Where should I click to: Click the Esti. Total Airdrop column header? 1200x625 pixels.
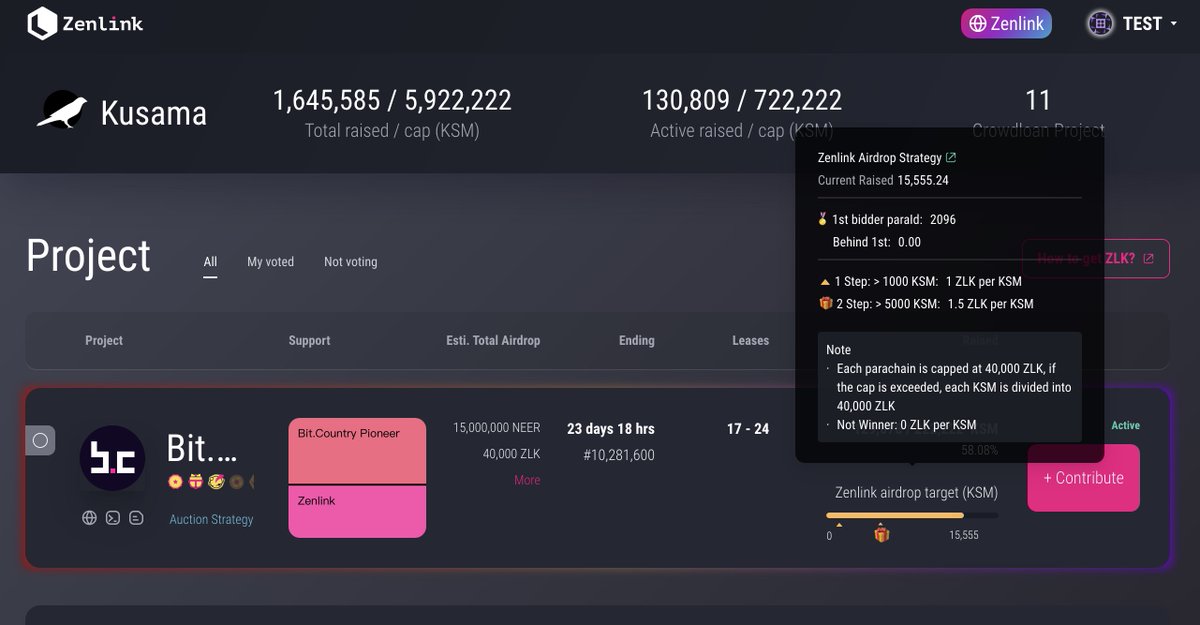click(x=493, y=340)
